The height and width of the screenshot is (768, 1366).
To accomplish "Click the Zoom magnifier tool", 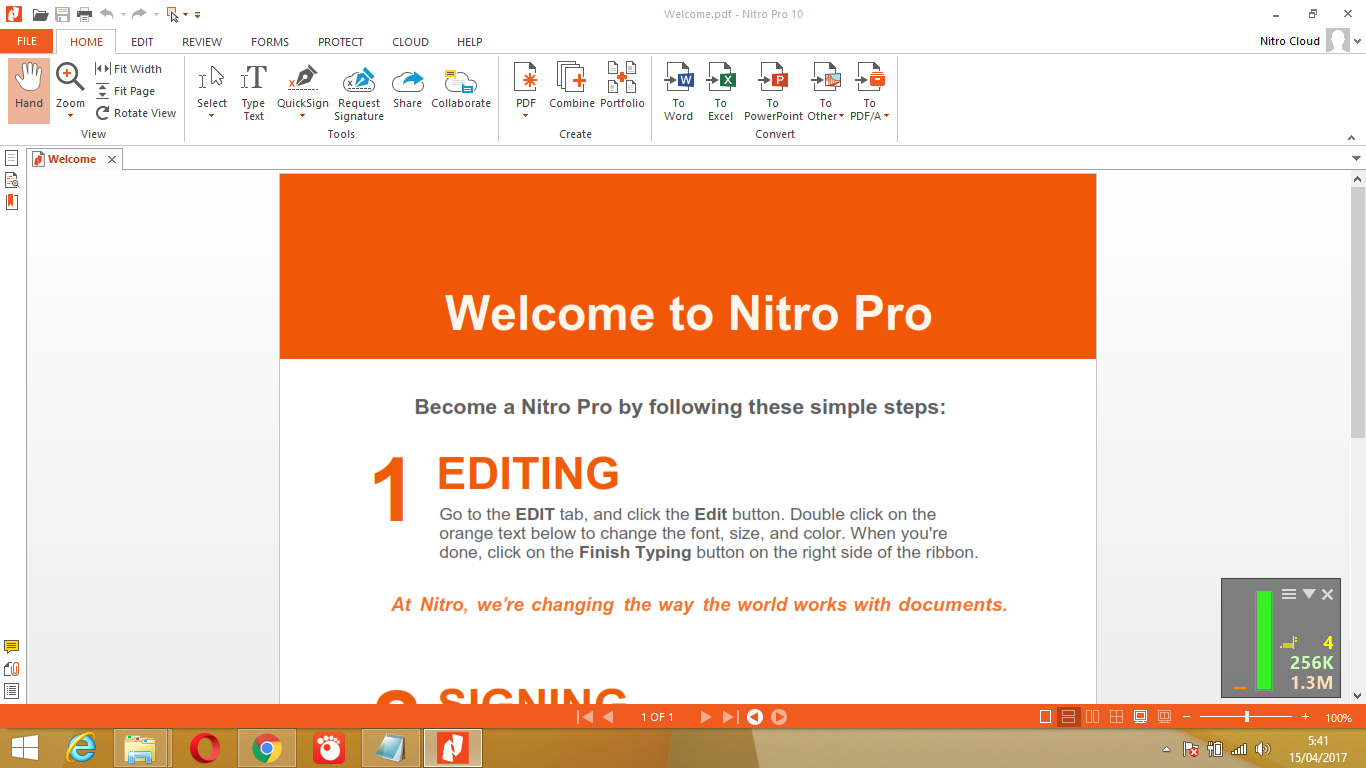I will [x=70, y=76].
